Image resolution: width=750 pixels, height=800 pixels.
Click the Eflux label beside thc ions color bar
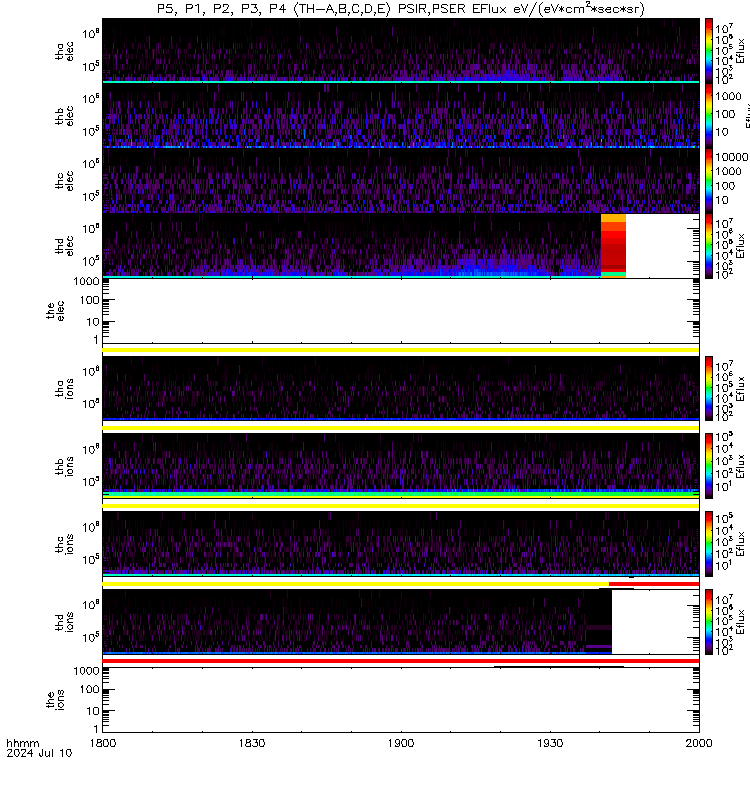click(x=741, y=544)
